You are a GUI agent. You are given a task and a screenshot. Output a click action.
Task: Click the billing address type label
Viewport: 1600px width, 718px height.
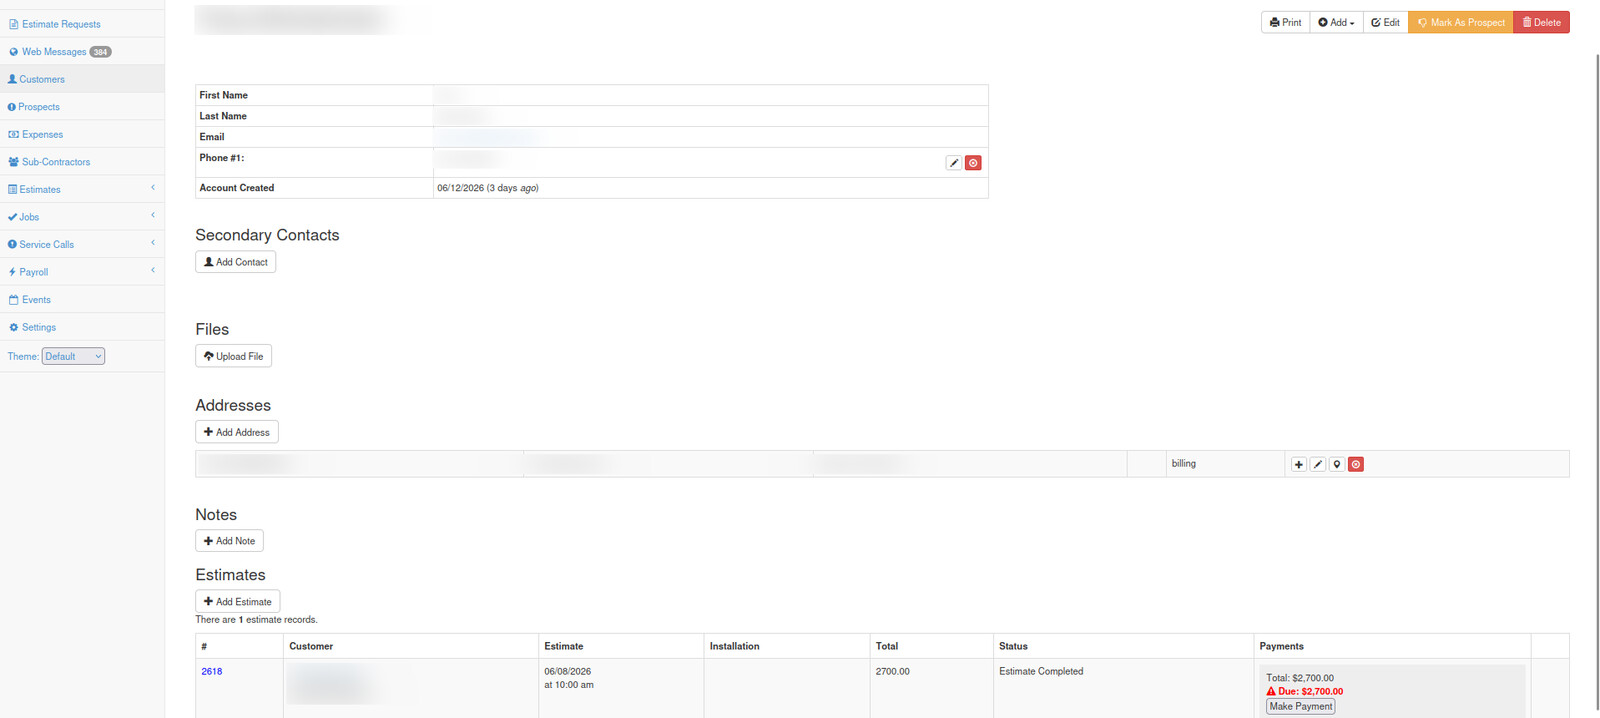1184,464
